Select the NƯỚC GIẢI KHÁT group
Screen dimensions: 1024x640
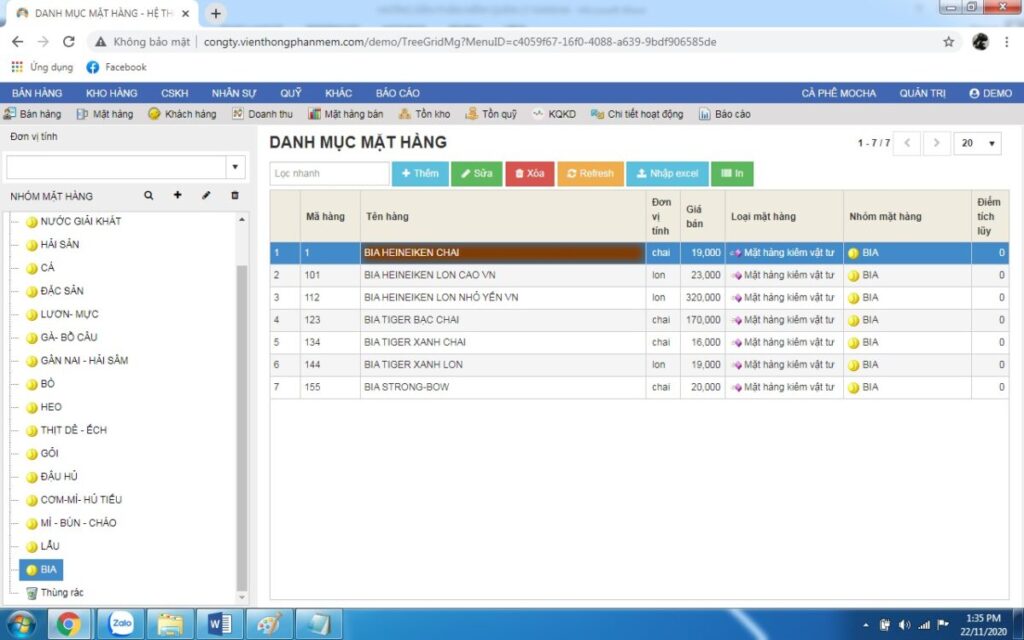click(80, 221)
